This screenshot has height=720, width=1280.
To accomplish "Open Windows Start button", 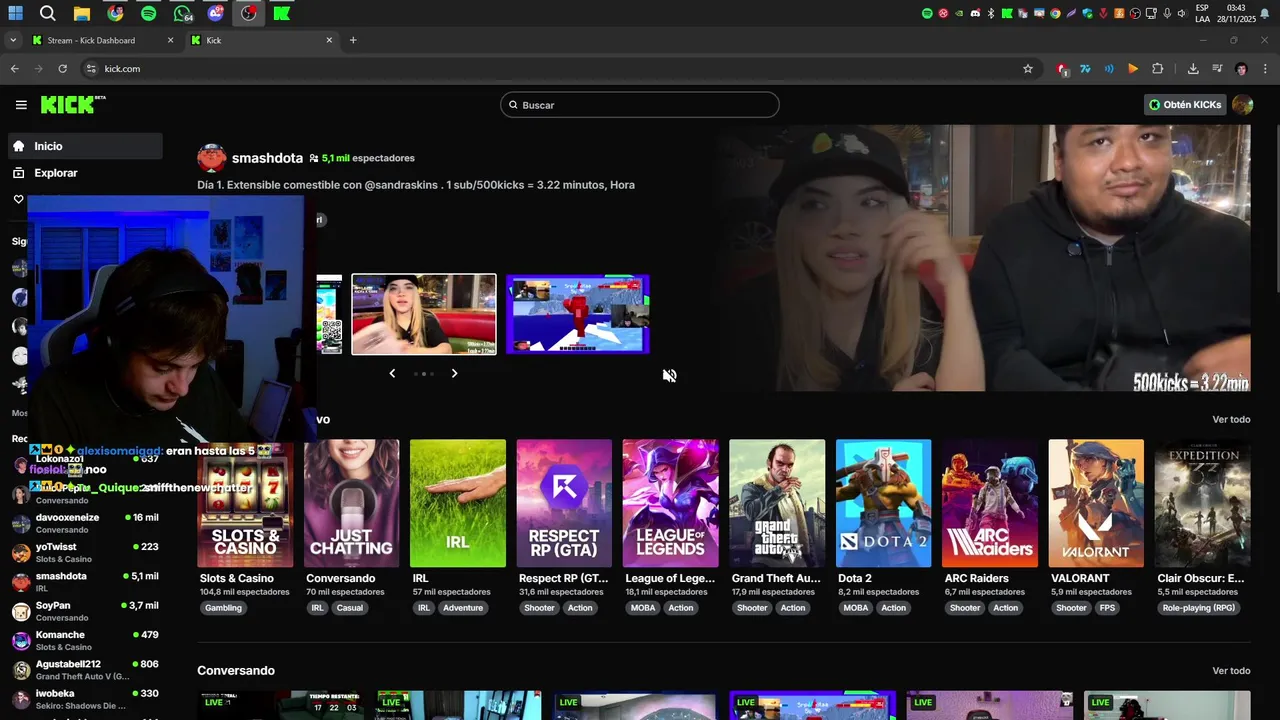I will [15, 14].
